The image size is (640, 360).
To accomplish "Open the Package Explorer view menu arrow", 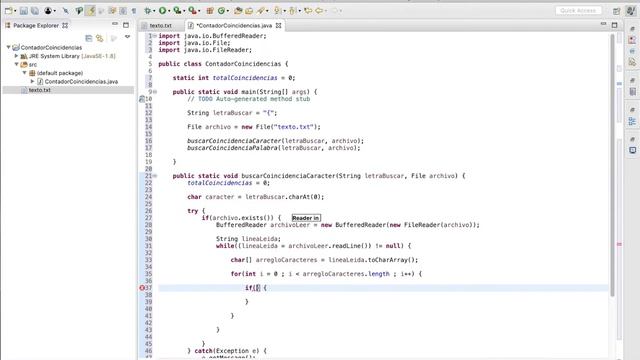I will pos(127,37).
